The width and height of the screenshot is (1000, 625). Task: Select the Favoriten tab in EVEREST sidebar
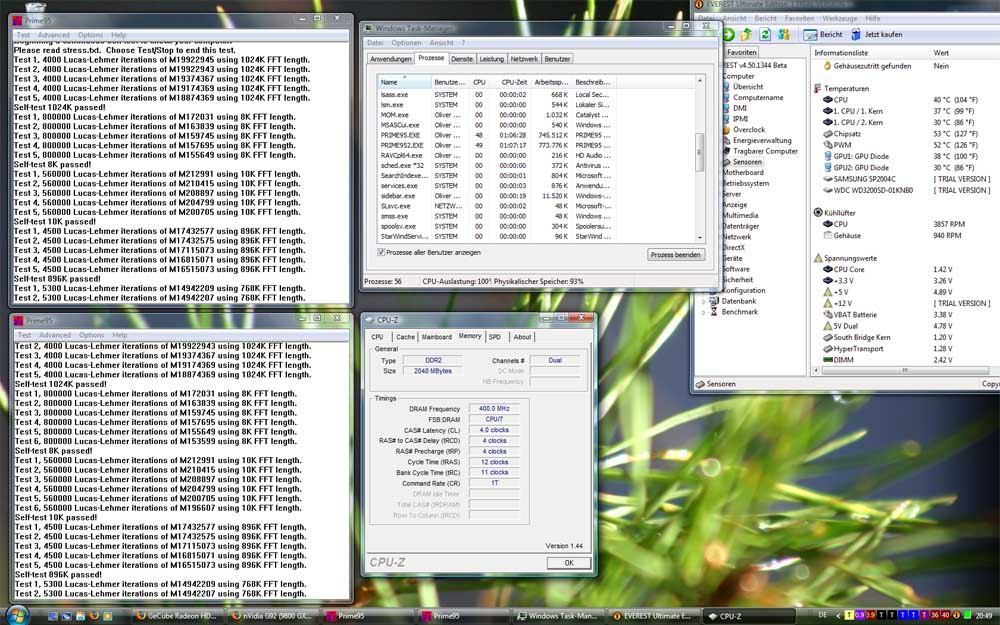point(742,52)
